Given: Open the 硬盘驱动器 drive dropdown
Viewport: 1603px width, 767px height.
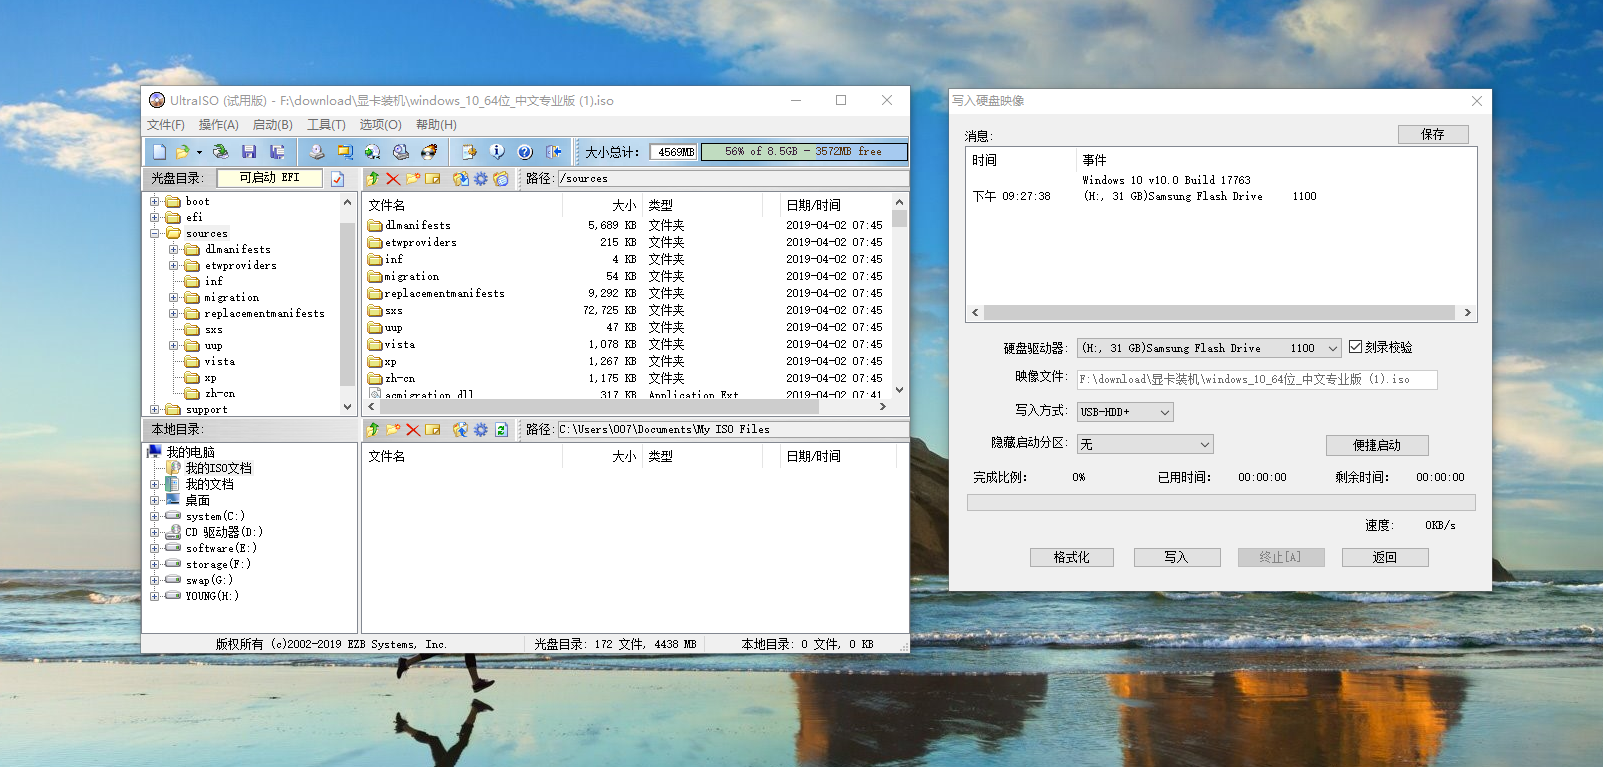Looking at the screenshot, I should click(1333, 348).
